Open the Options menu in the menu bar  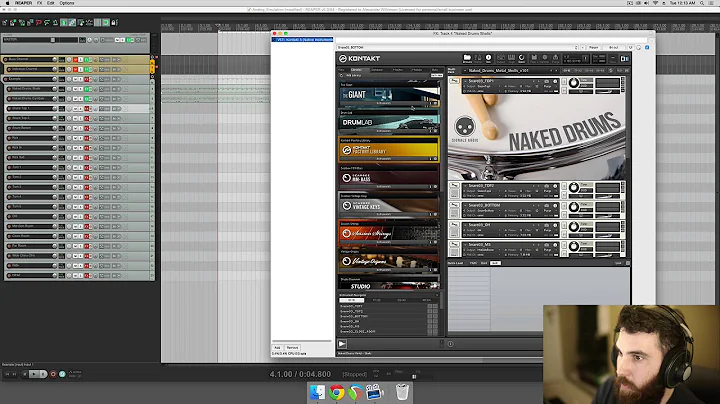tap(67, 3)
